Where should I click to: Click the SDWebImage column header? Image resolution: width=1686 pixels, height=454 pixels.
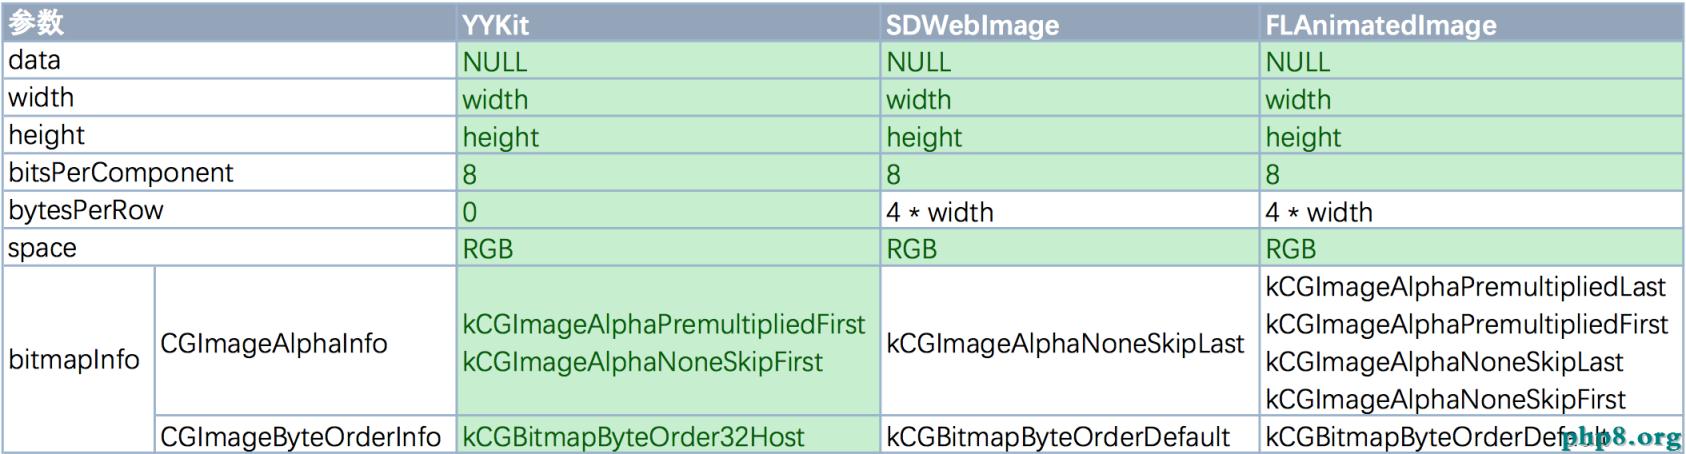(x=972, y=24)
